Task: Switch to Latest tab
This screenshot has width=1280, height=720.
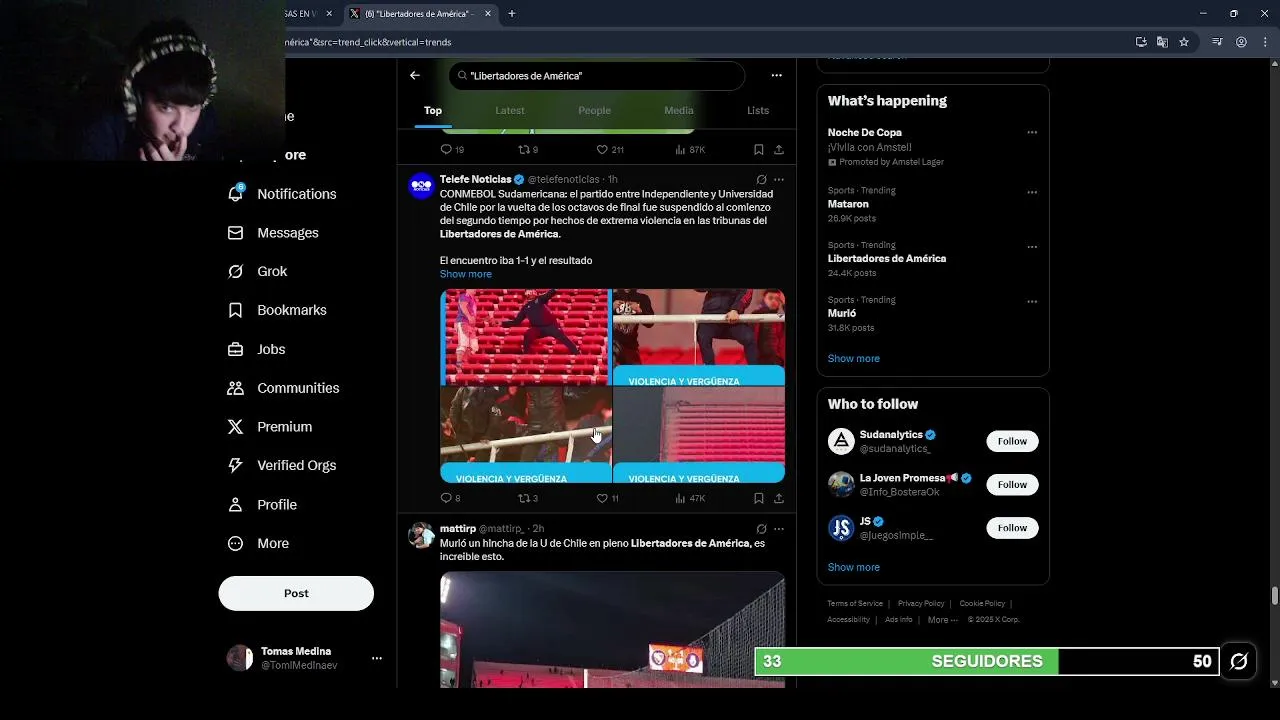Action: pyautogui.click(x=510, y=110)
